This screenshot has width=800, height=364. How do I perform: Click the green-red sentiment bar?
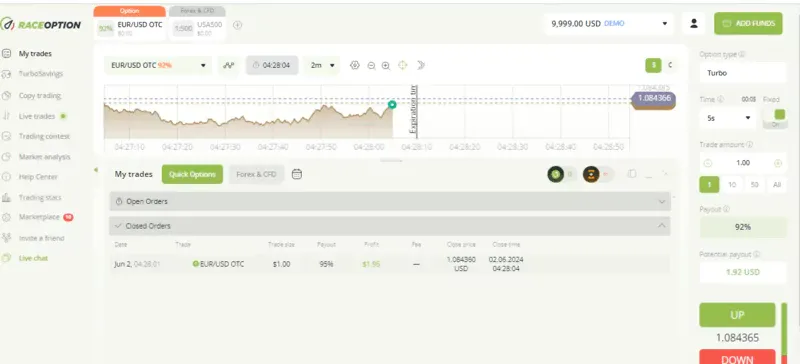coord(784,333)
